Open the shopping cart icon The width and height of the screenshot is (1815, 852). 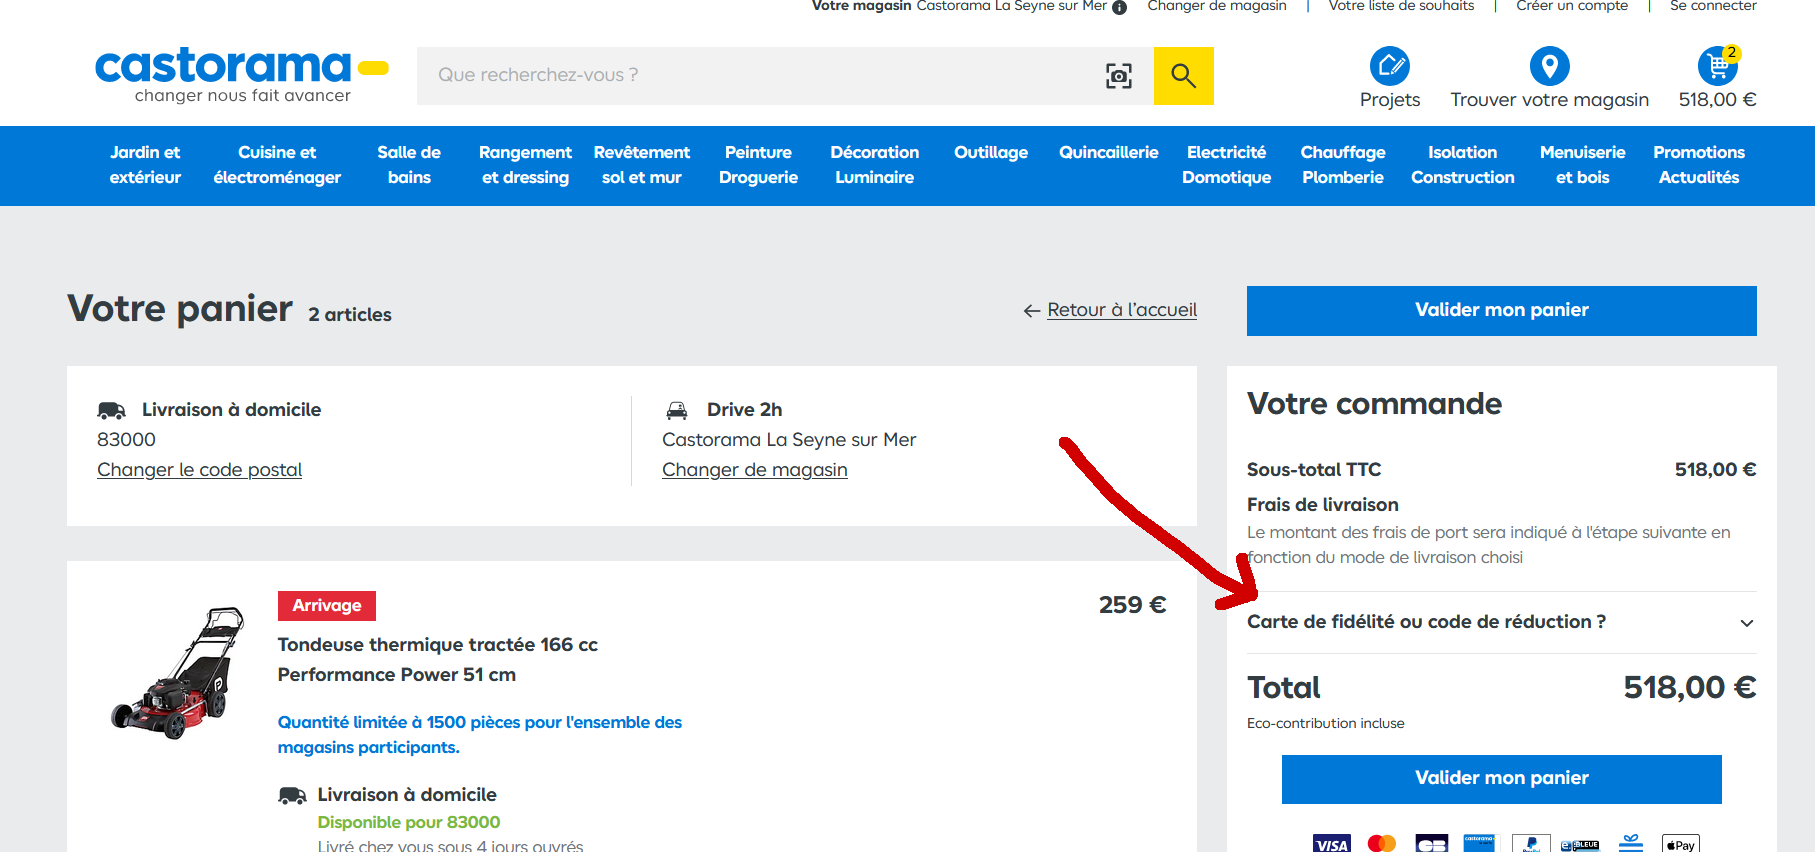click(x=1717, y=66)
